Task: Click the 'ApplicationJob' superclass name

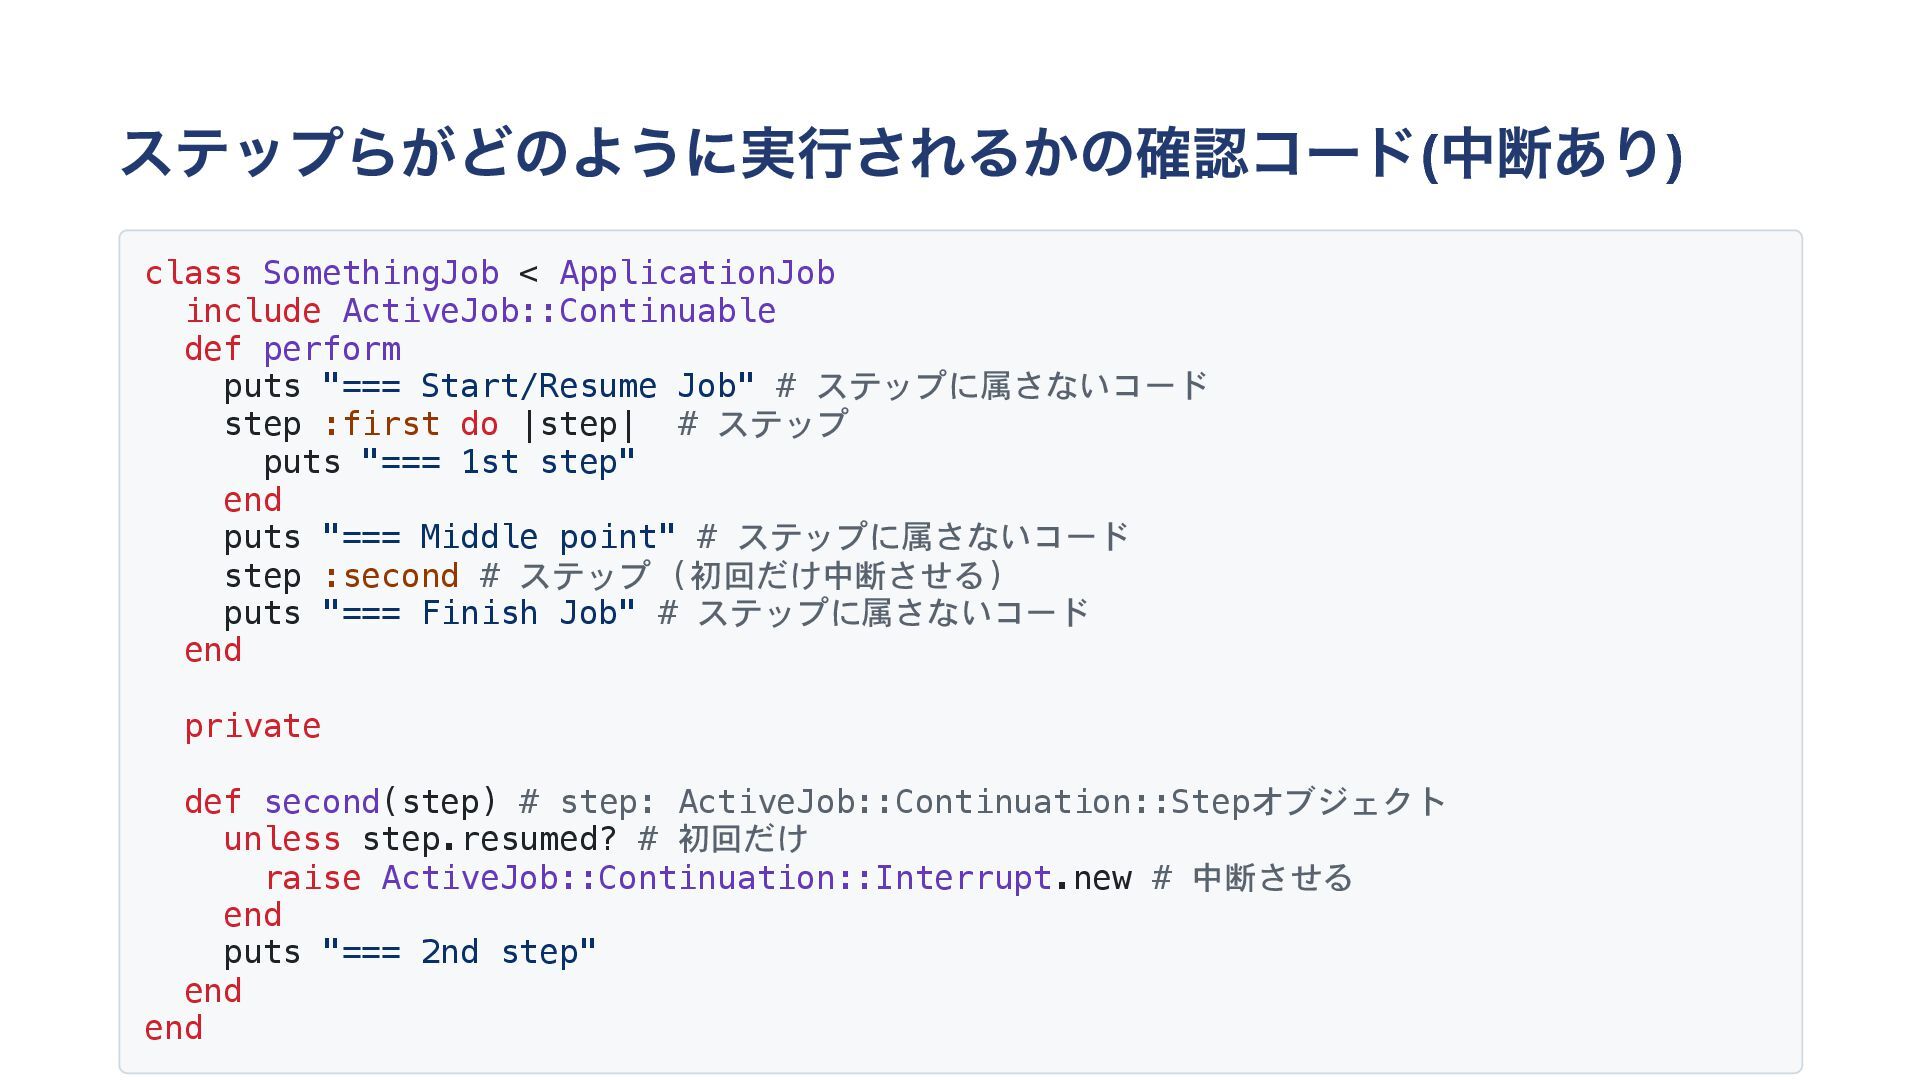Action: [696, 273]
